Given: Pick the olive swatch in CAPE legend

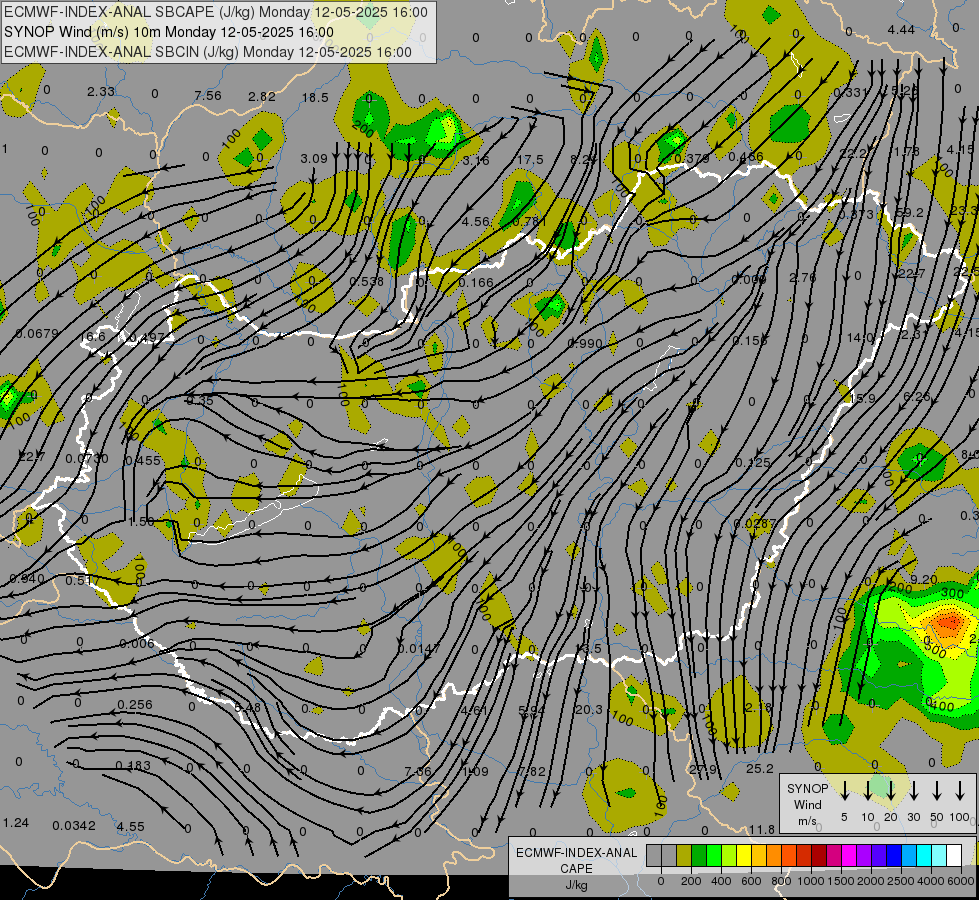Looking at the screenshot, I should point(684,856).
